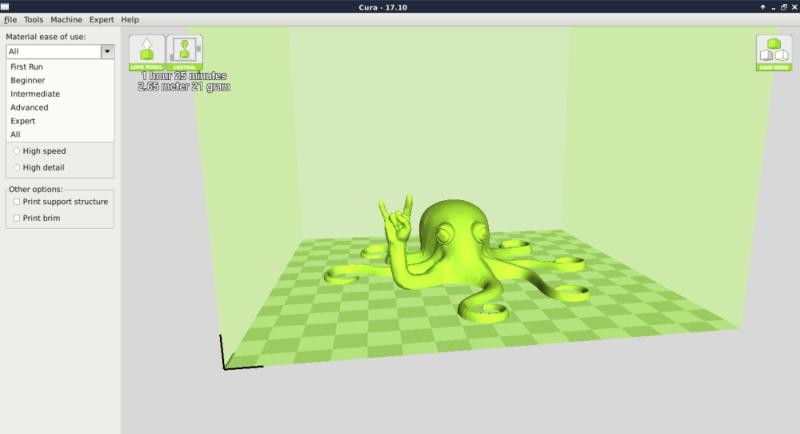Viewport: 800px width, 434px height.
Task: Open the printer Control icon button
Action: 184,51
